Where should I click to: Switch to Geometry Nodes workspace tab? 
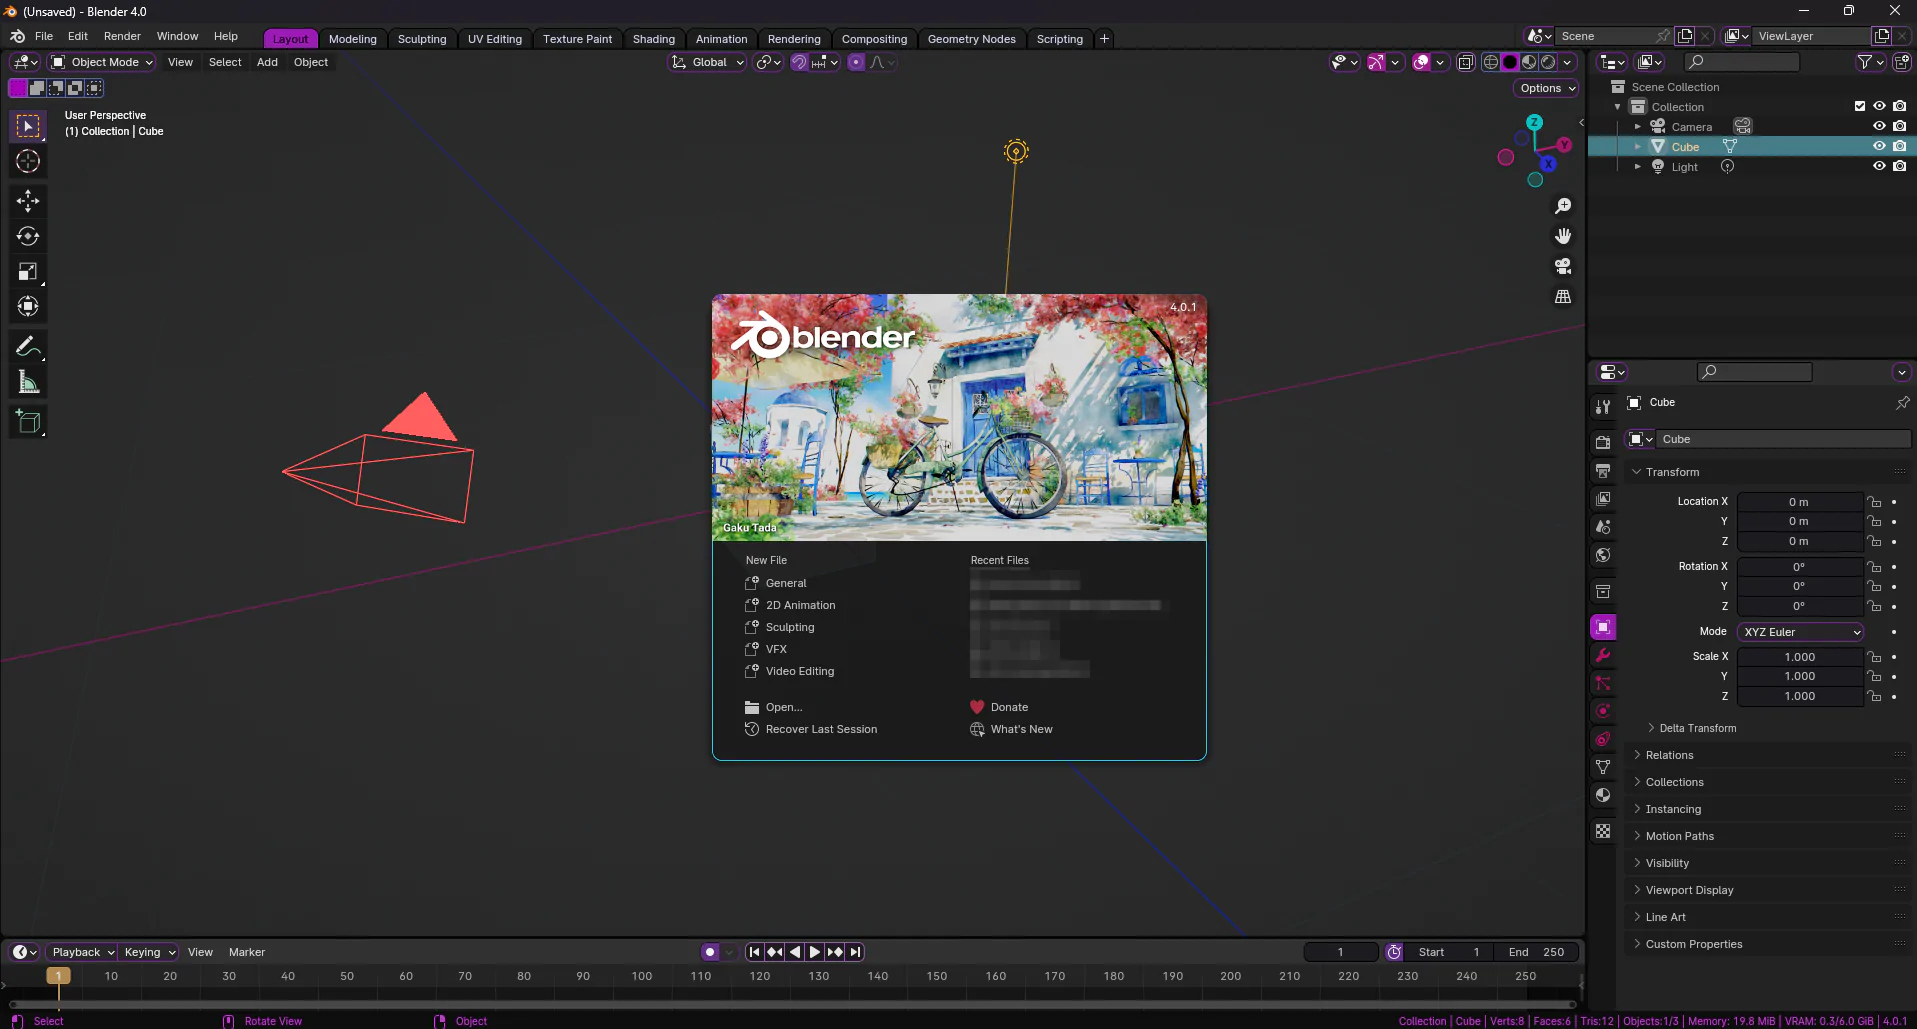pos(971,39)
